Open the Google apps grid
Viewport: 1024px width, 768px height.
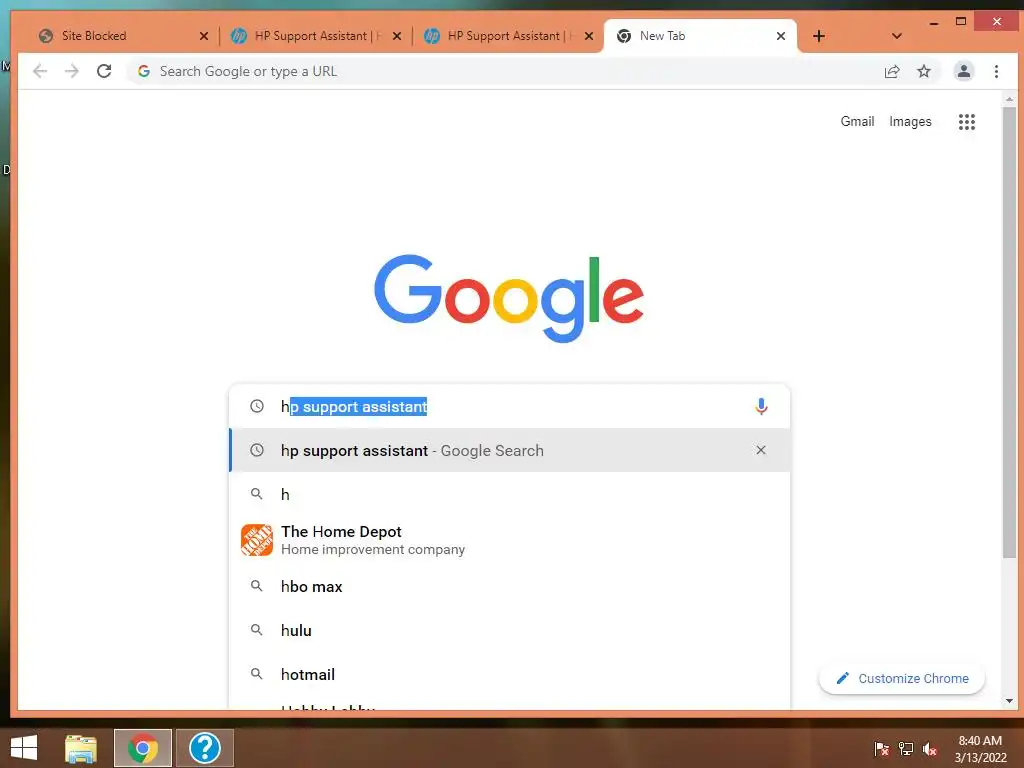(967, 121)
